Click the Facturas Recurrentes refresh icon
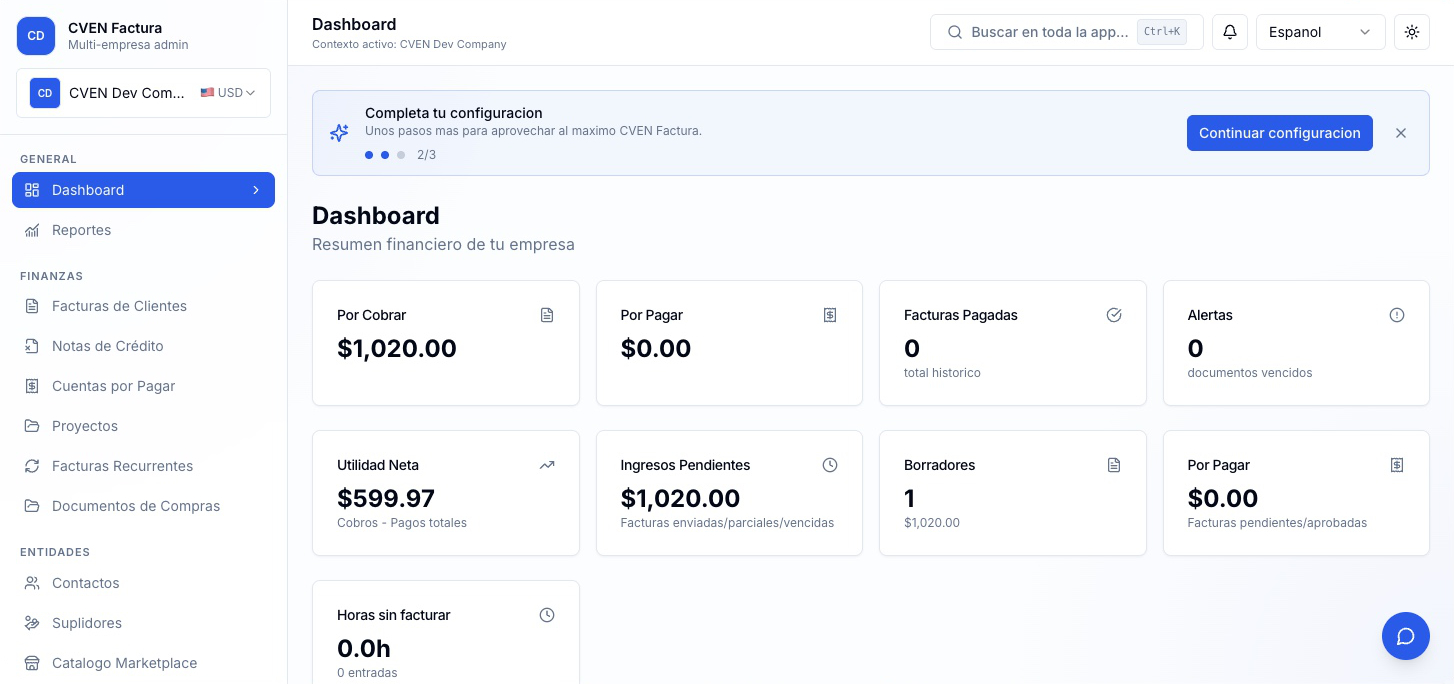The width and height of the screenshot is (1454, 684). (32, 466)
